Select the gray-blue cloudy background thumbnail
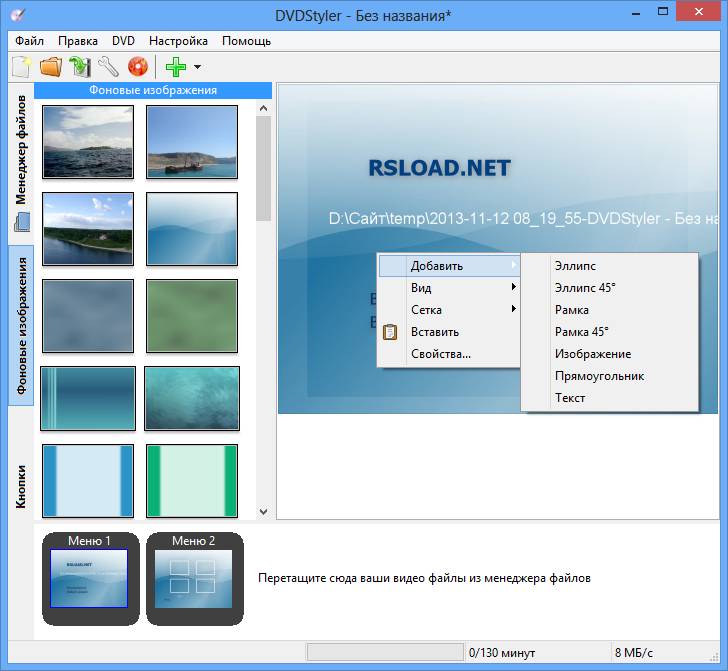 tap(88, 316)
